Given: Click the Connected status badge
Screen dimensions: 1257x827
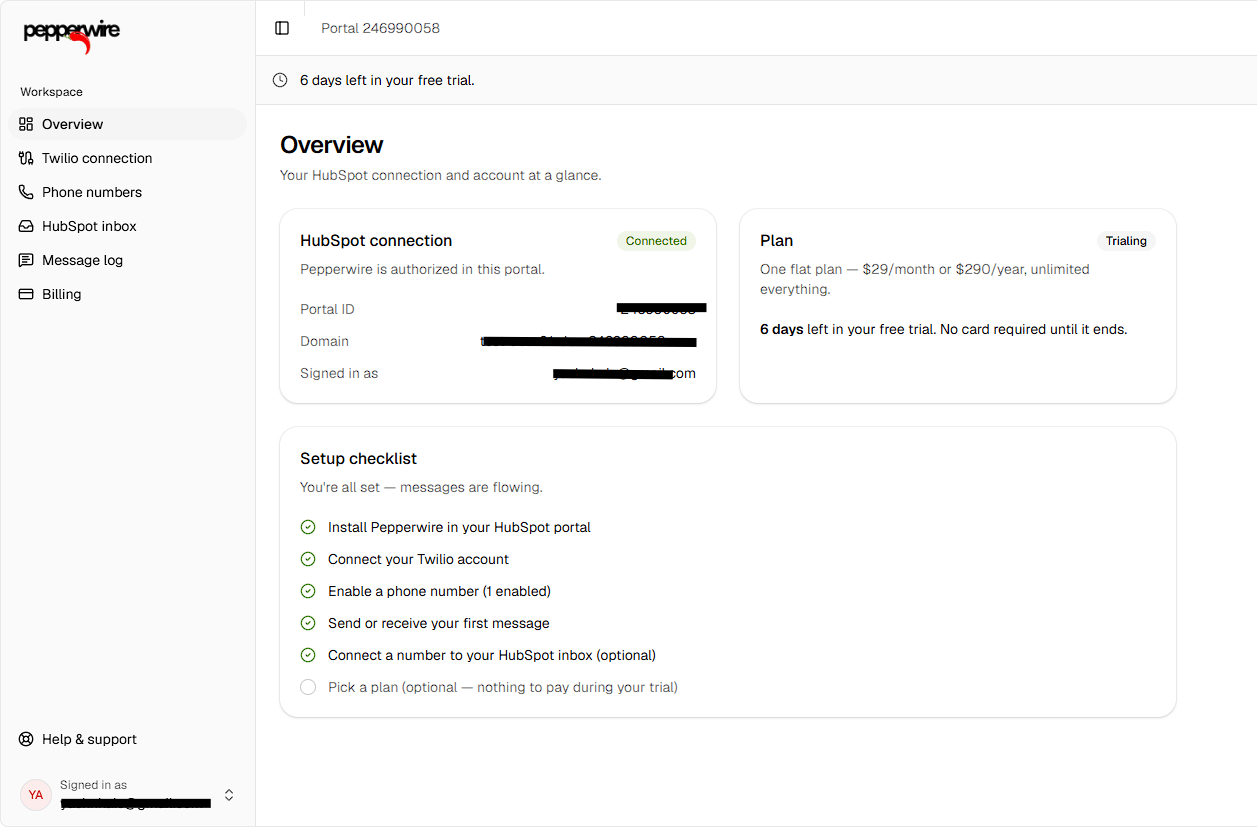Looking at the screenshot, I should (x=656, y=241).
